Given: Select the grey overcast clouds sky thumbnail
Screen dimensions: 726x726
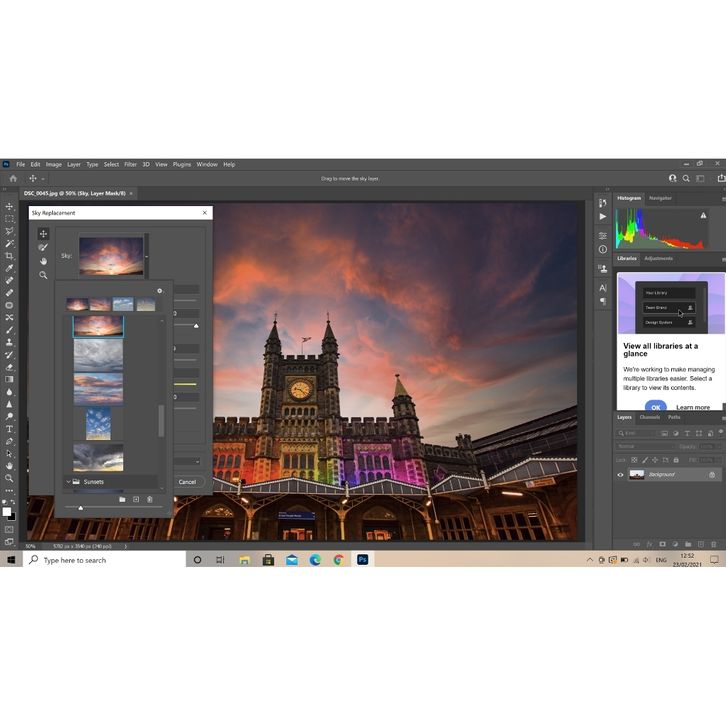Looking at the screenshot, I should coord(98,356).
